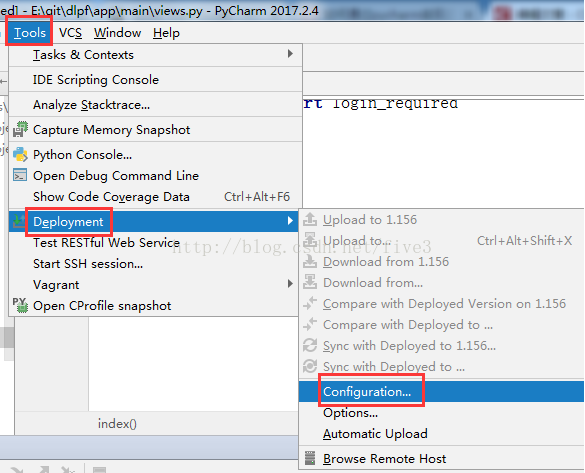Click the Python Console icon

[20, 154]
